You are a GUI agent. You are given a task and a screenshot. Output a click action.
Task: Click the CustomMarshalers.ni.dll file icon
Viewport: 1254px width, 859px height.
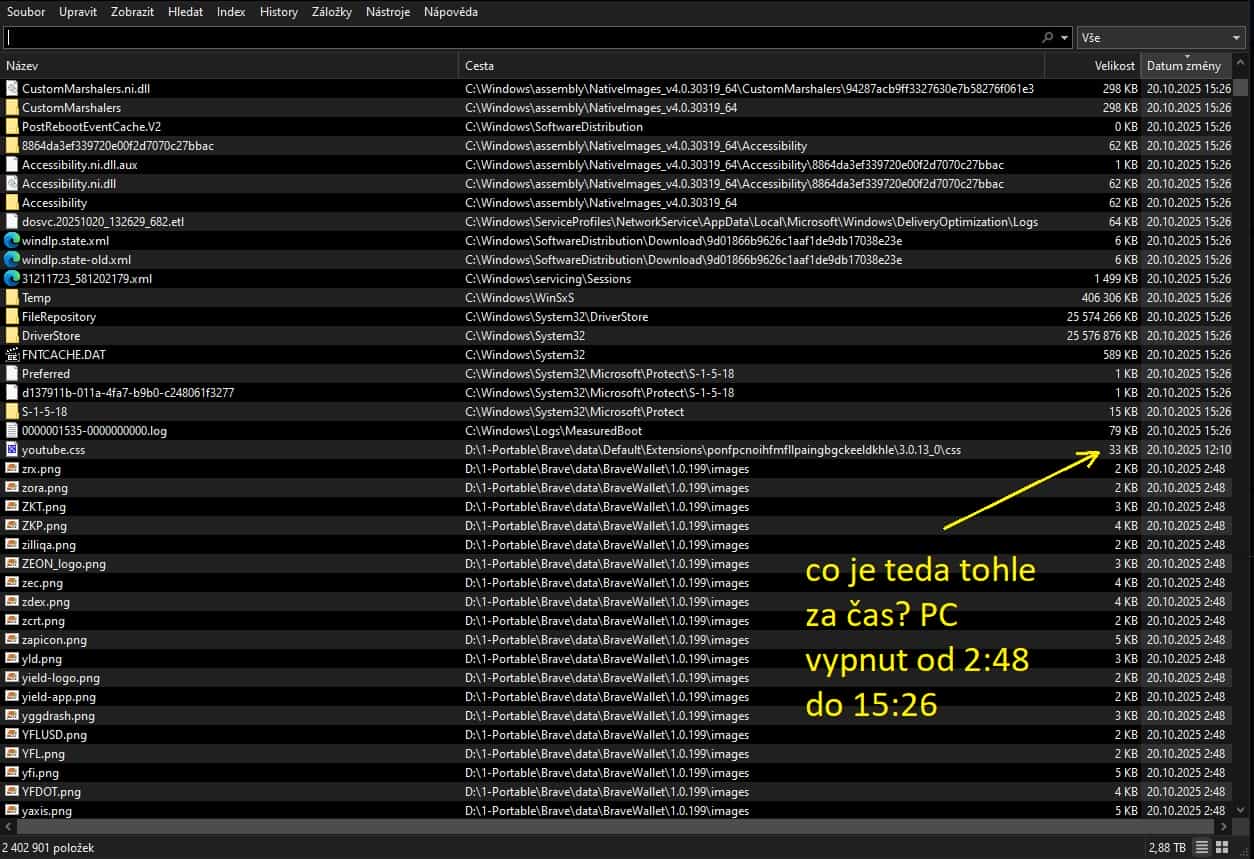point(12,89)
